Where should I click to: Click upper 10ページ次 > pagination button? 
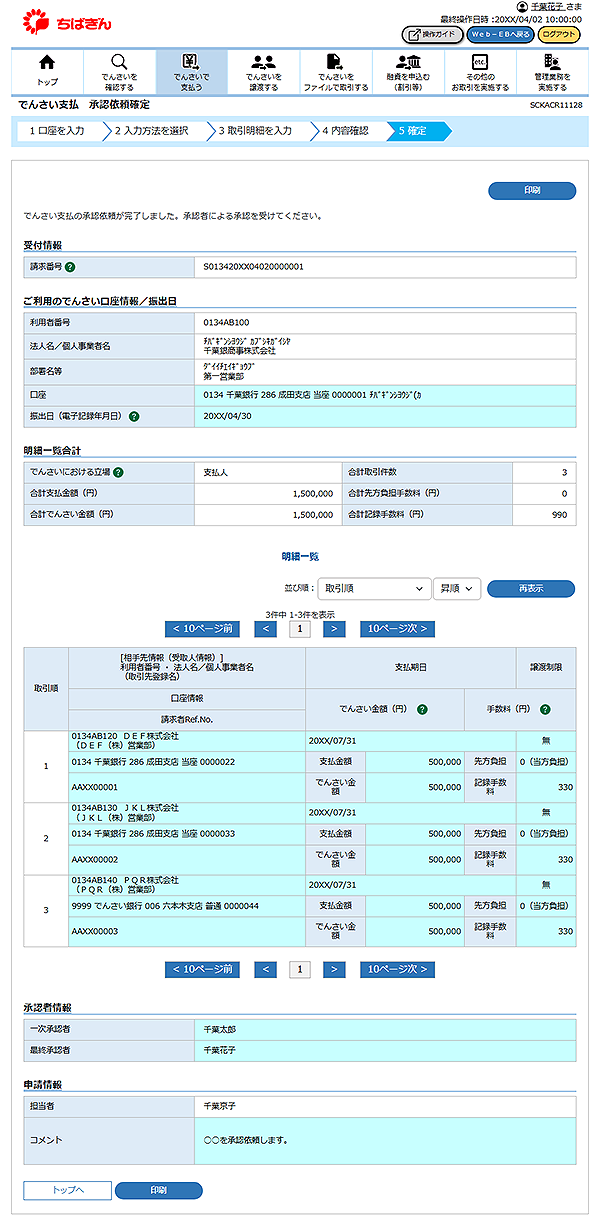398,629
